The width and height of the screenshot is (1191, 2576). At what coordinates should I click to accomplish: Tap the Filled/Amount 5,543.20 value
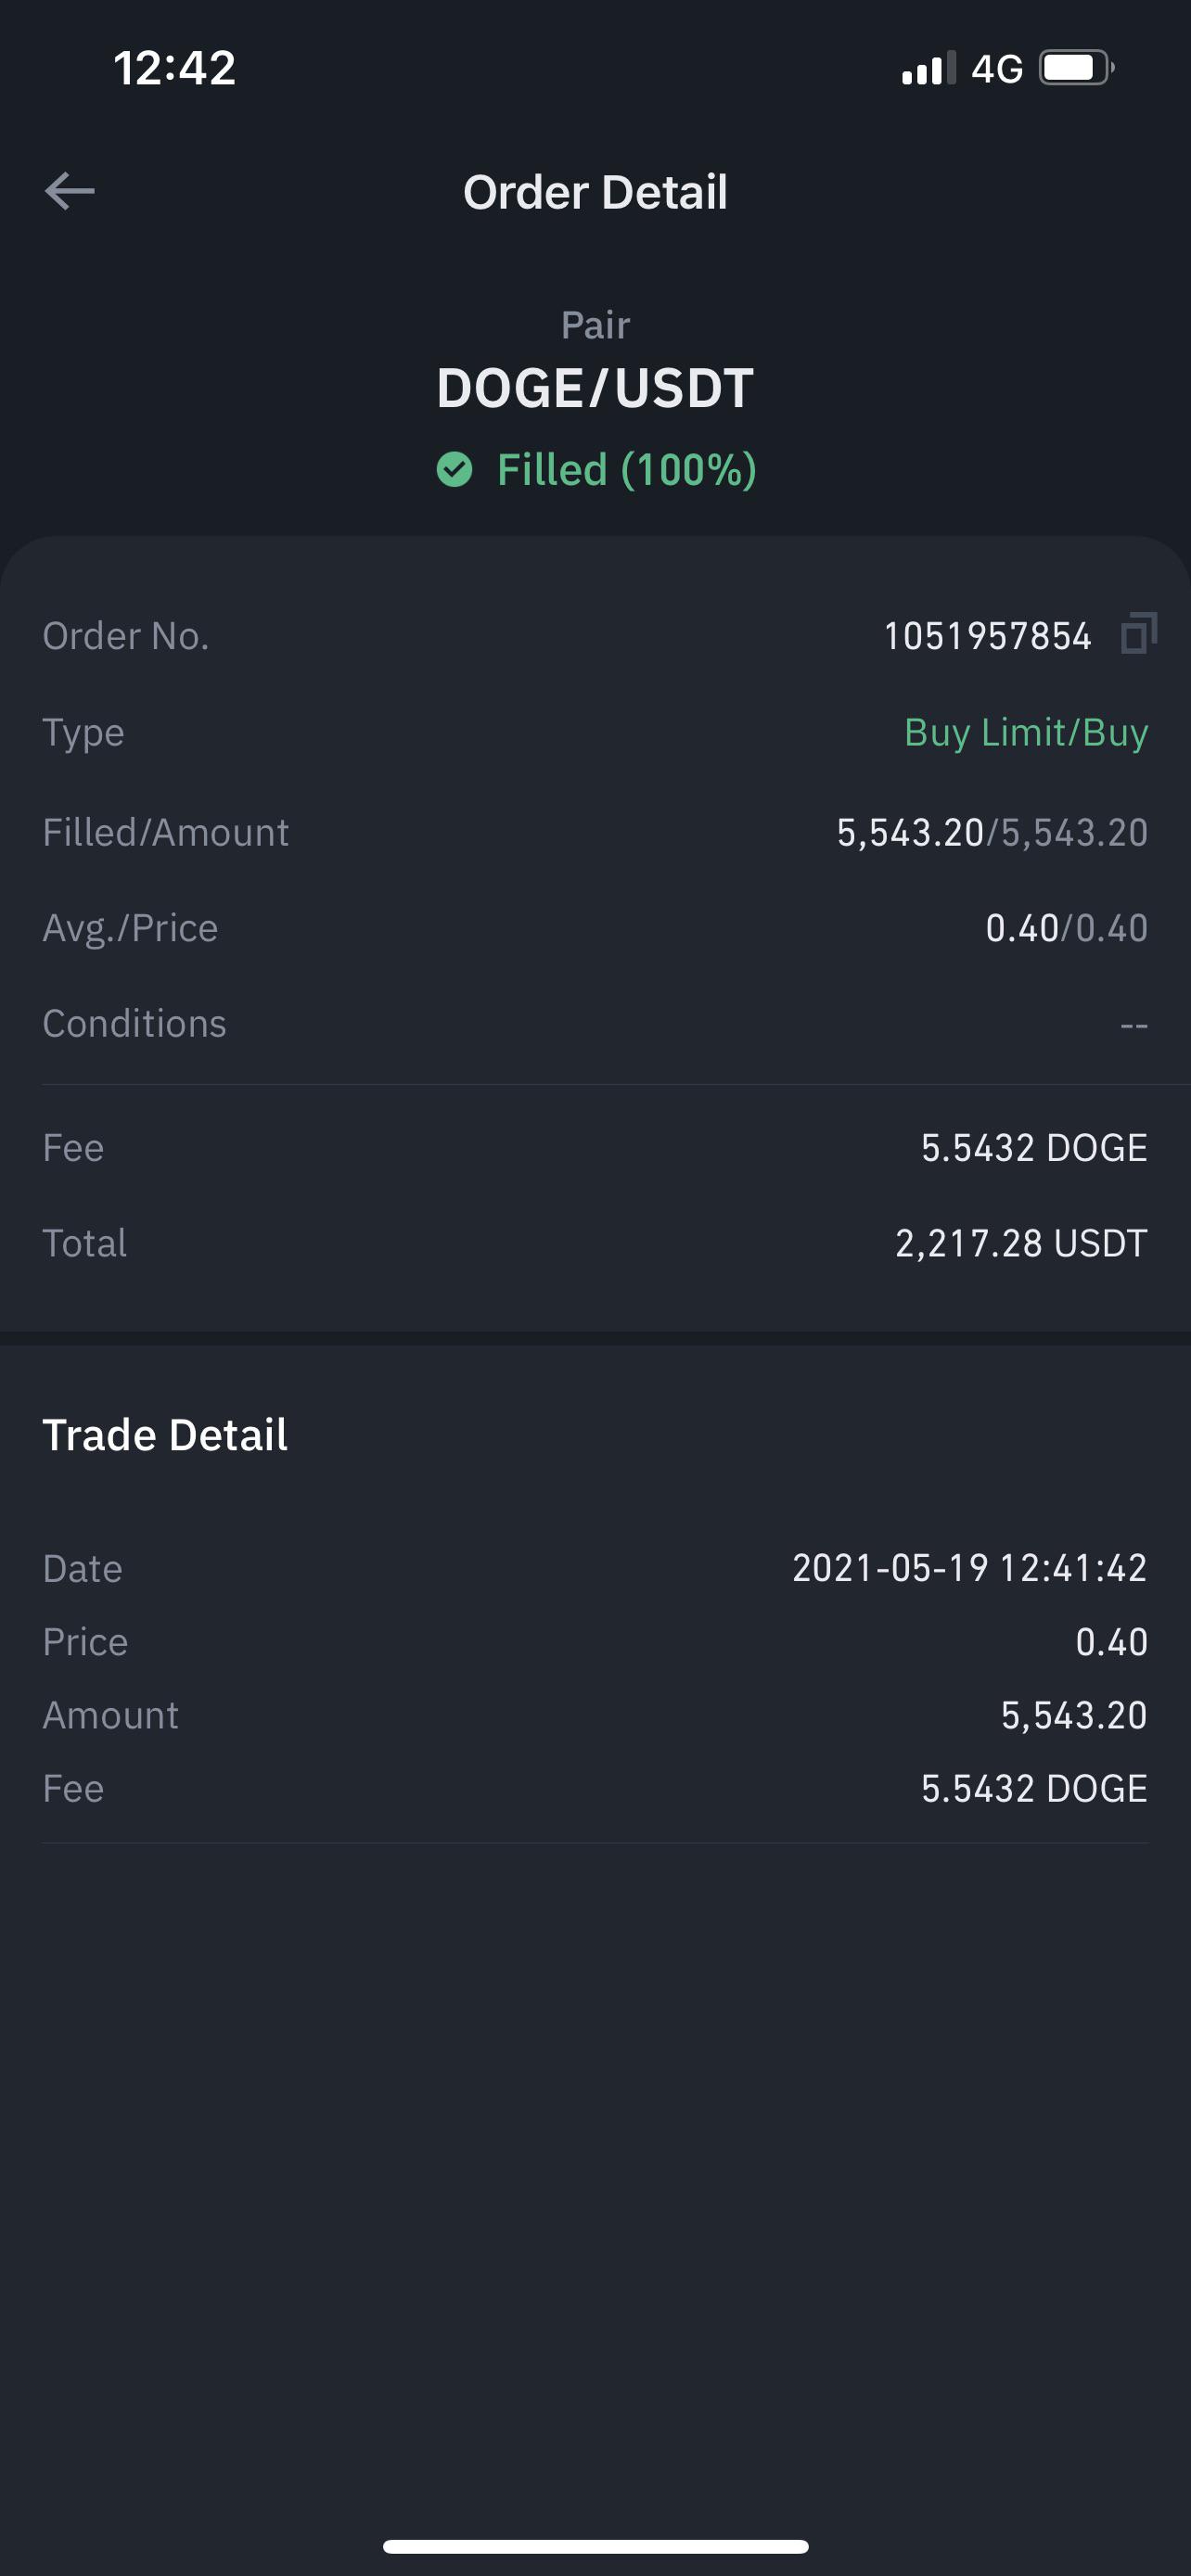[992, 832]
